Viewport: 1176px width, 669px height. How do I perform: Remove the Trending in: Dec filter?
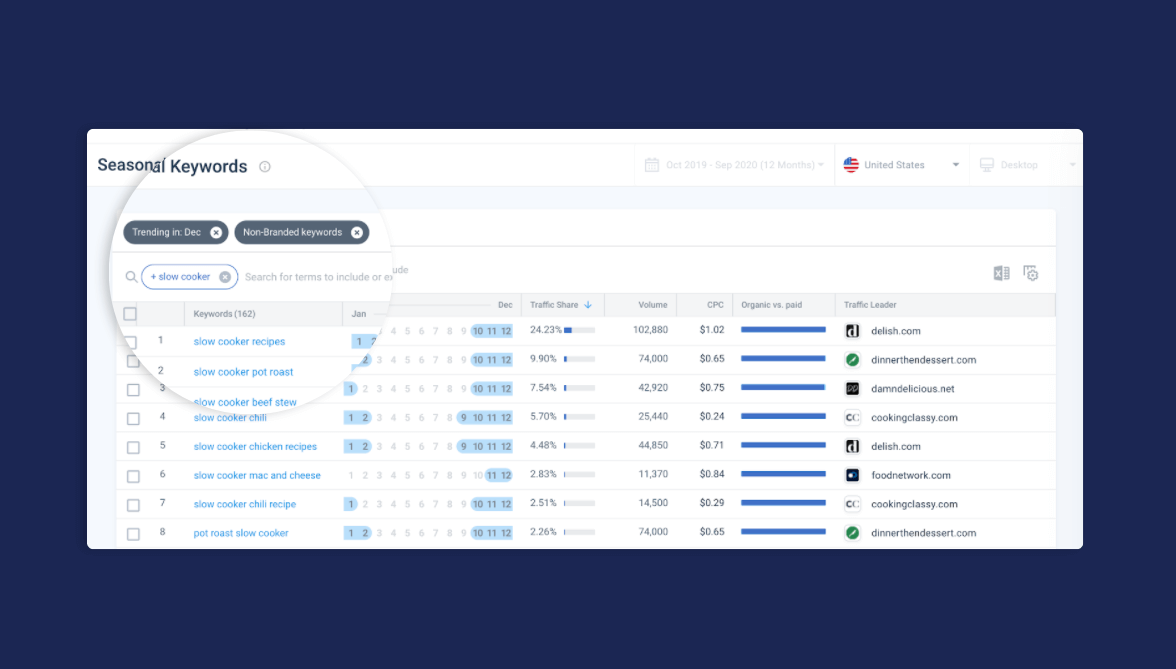pyautogui.click(x=216, y=232)
